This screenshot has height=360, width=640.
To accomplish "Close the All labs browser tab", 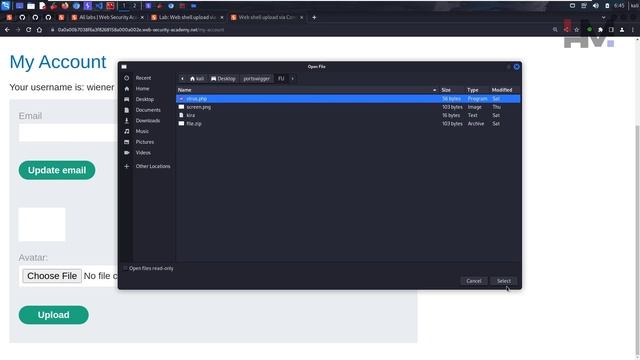I will click(x=142, y=18).
